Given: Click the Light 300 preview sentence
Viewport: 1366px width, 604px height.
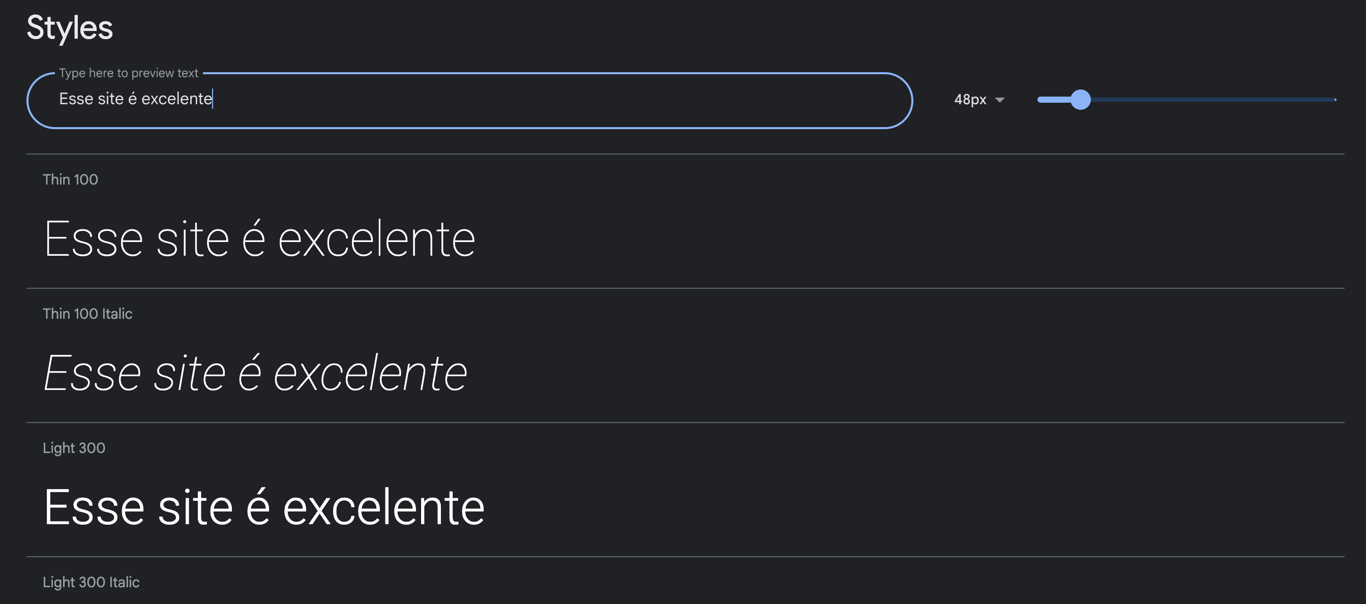Looking at the screenshot, I should 263,507.
